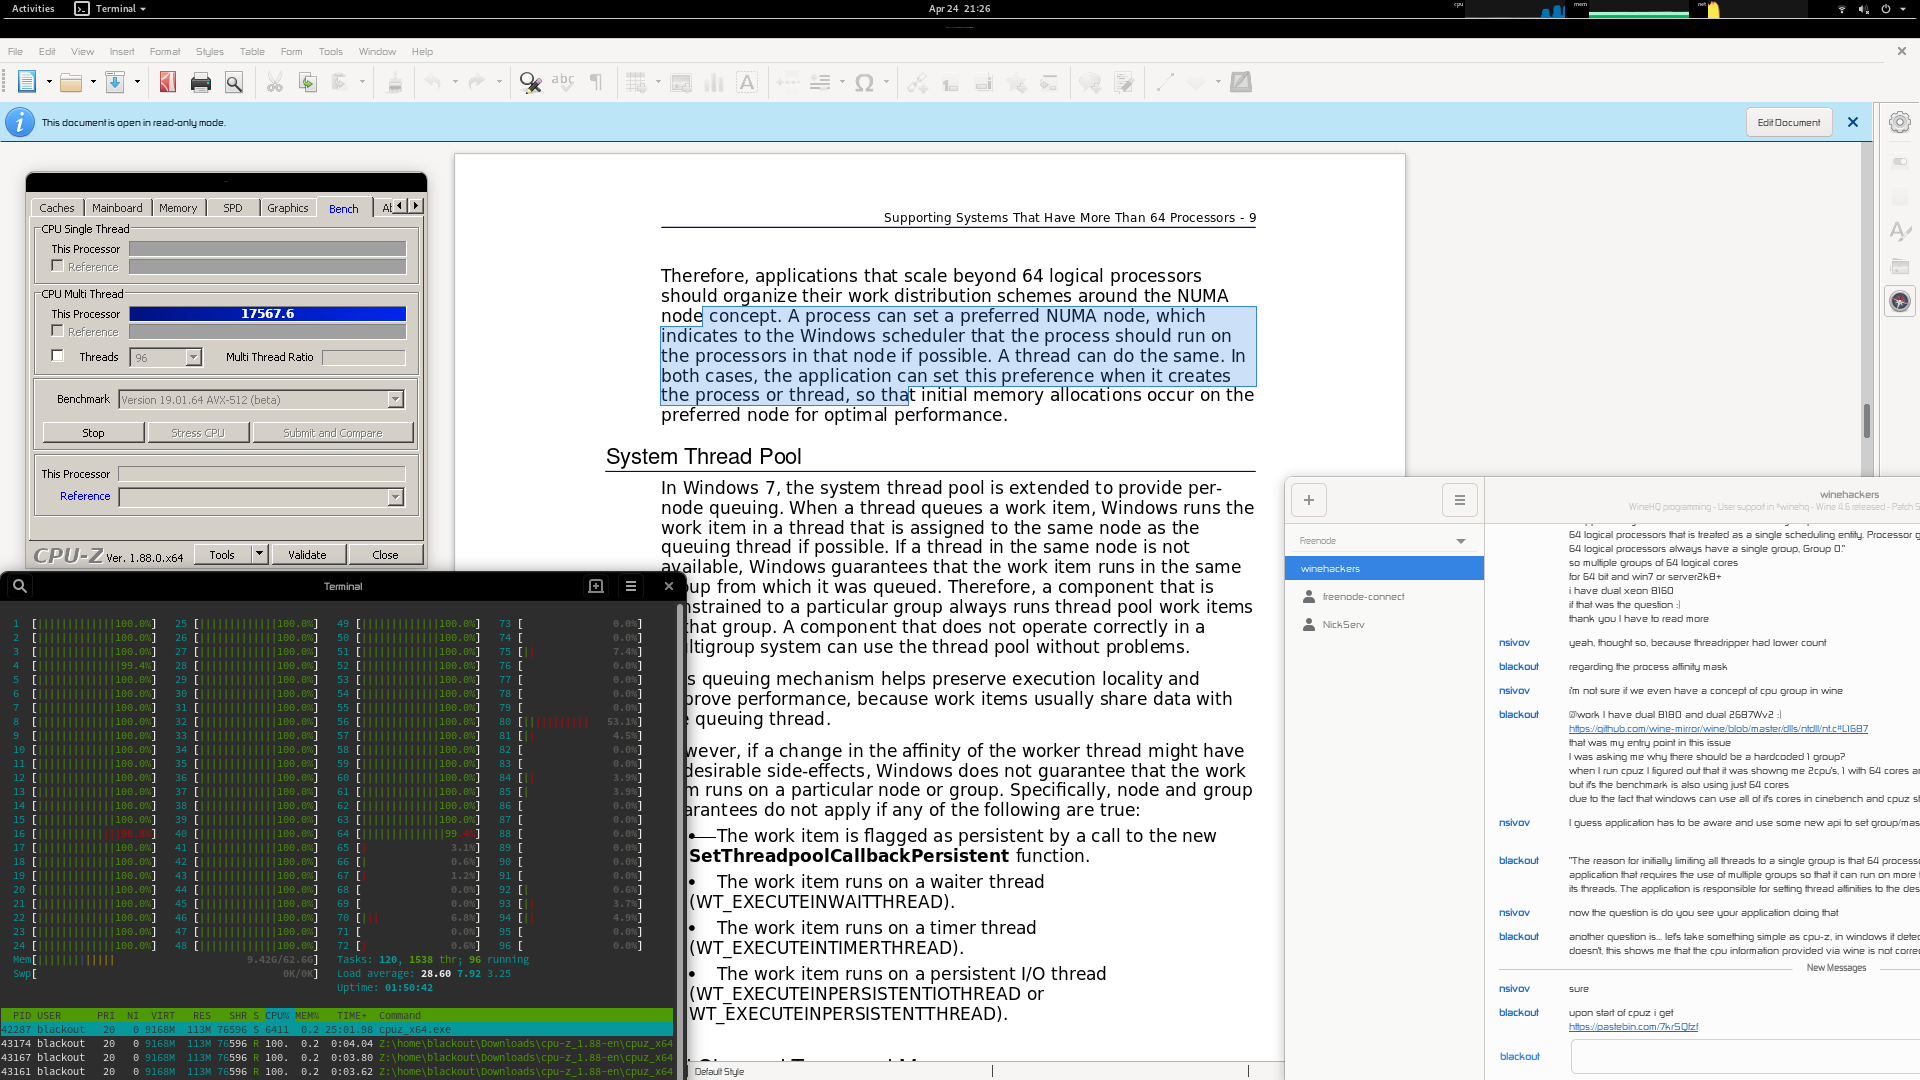Open the New document dropdown arrow
1920x1080 pixels.
[49, 83]
